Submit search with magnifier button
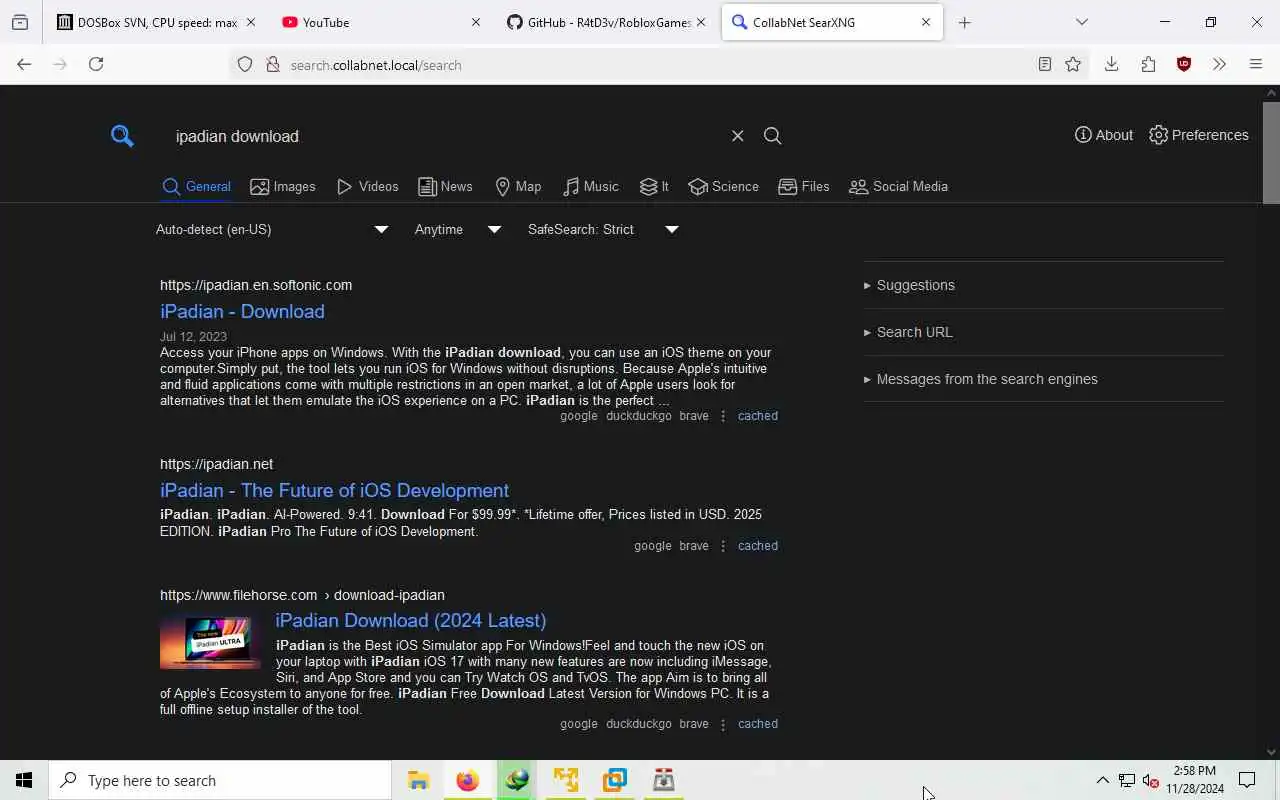The height and width of the screenshot is (800, 1280). [x=772, y=136]
